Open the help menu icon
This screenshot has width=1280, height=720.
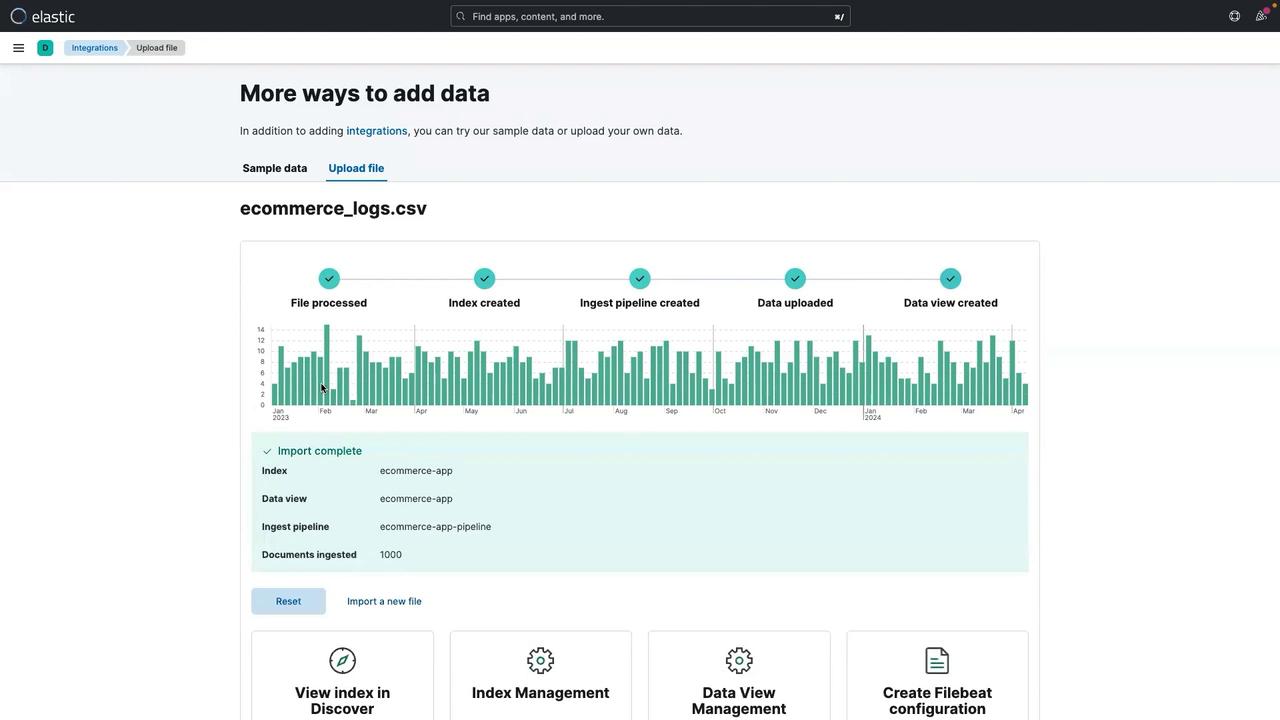pyautogui.click(x=1234, y=16)
